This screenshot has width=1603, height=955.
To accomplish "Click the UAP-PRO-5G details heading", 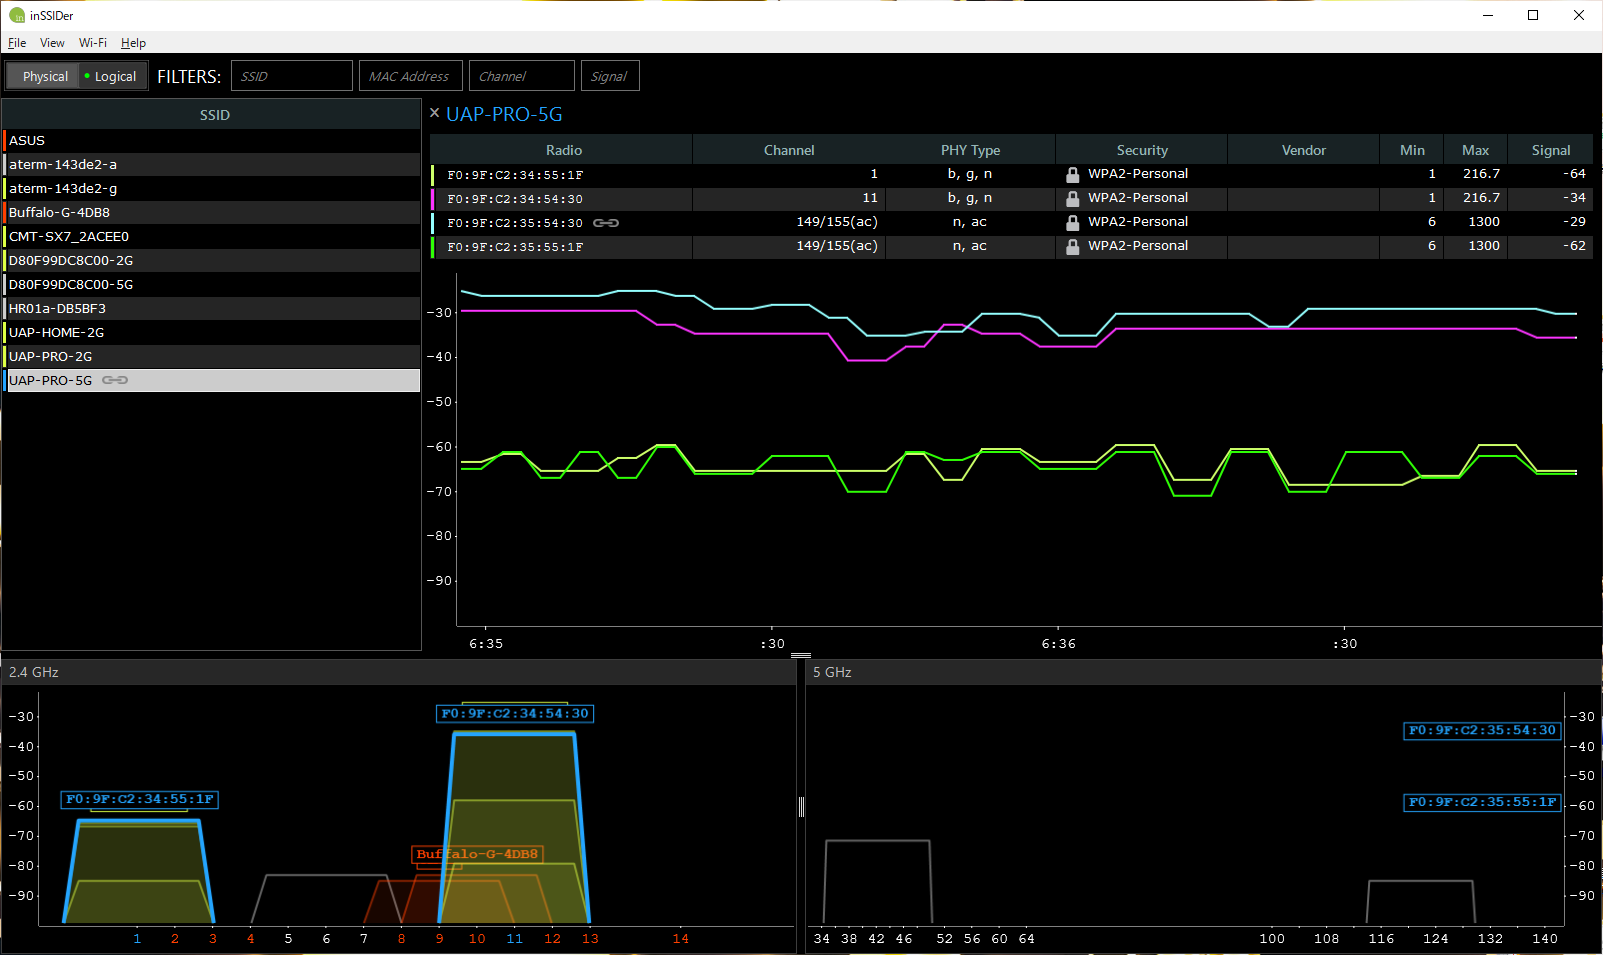I will (504, 115).
